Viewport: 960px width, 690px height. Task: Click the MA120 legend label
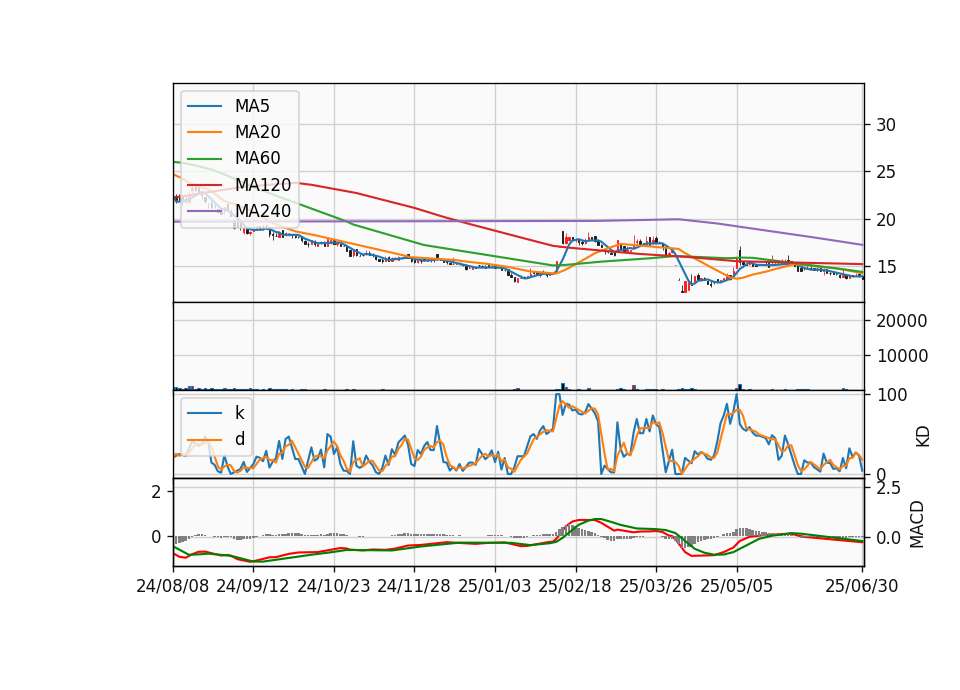pos(263,184)
